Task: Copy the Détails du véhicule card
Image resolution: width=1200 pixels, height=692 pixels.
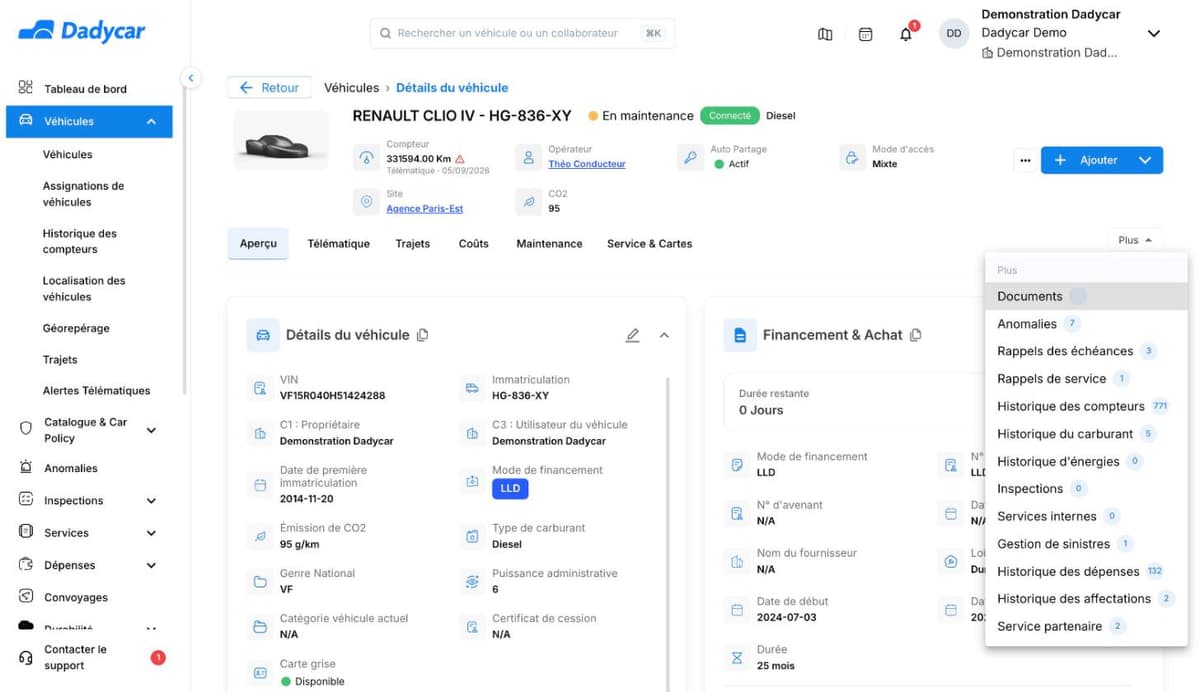Action: pyautogui.click(x=422, y=335)
